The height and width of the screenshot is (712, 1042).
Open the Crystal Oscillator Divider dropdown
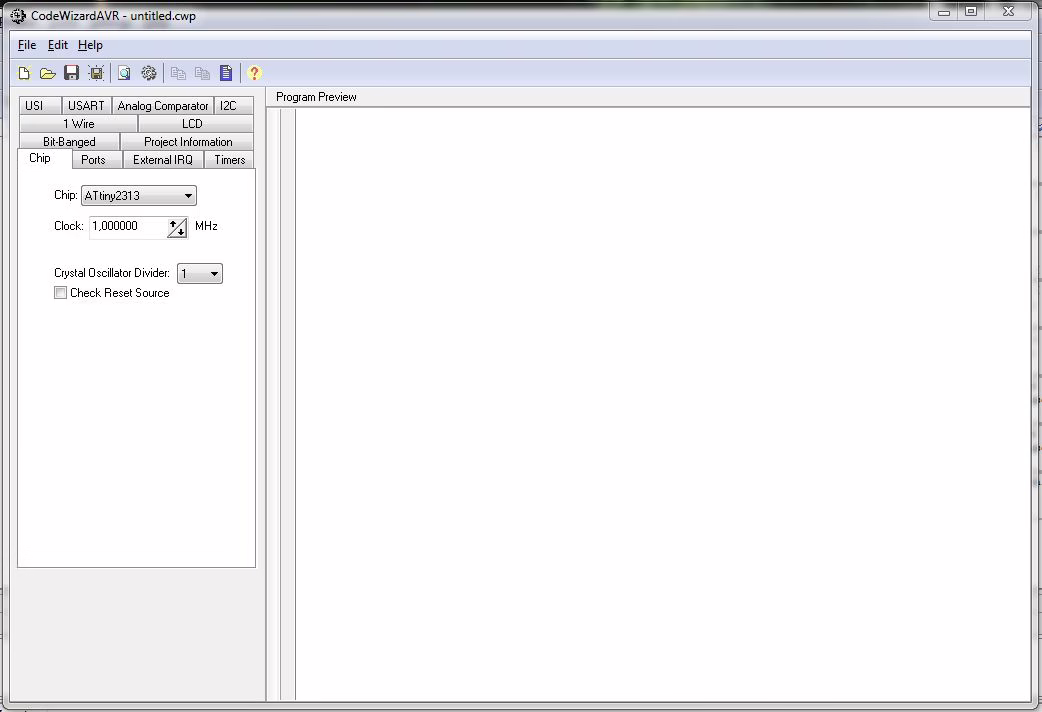pyautogui.click(x=213, y=274)
